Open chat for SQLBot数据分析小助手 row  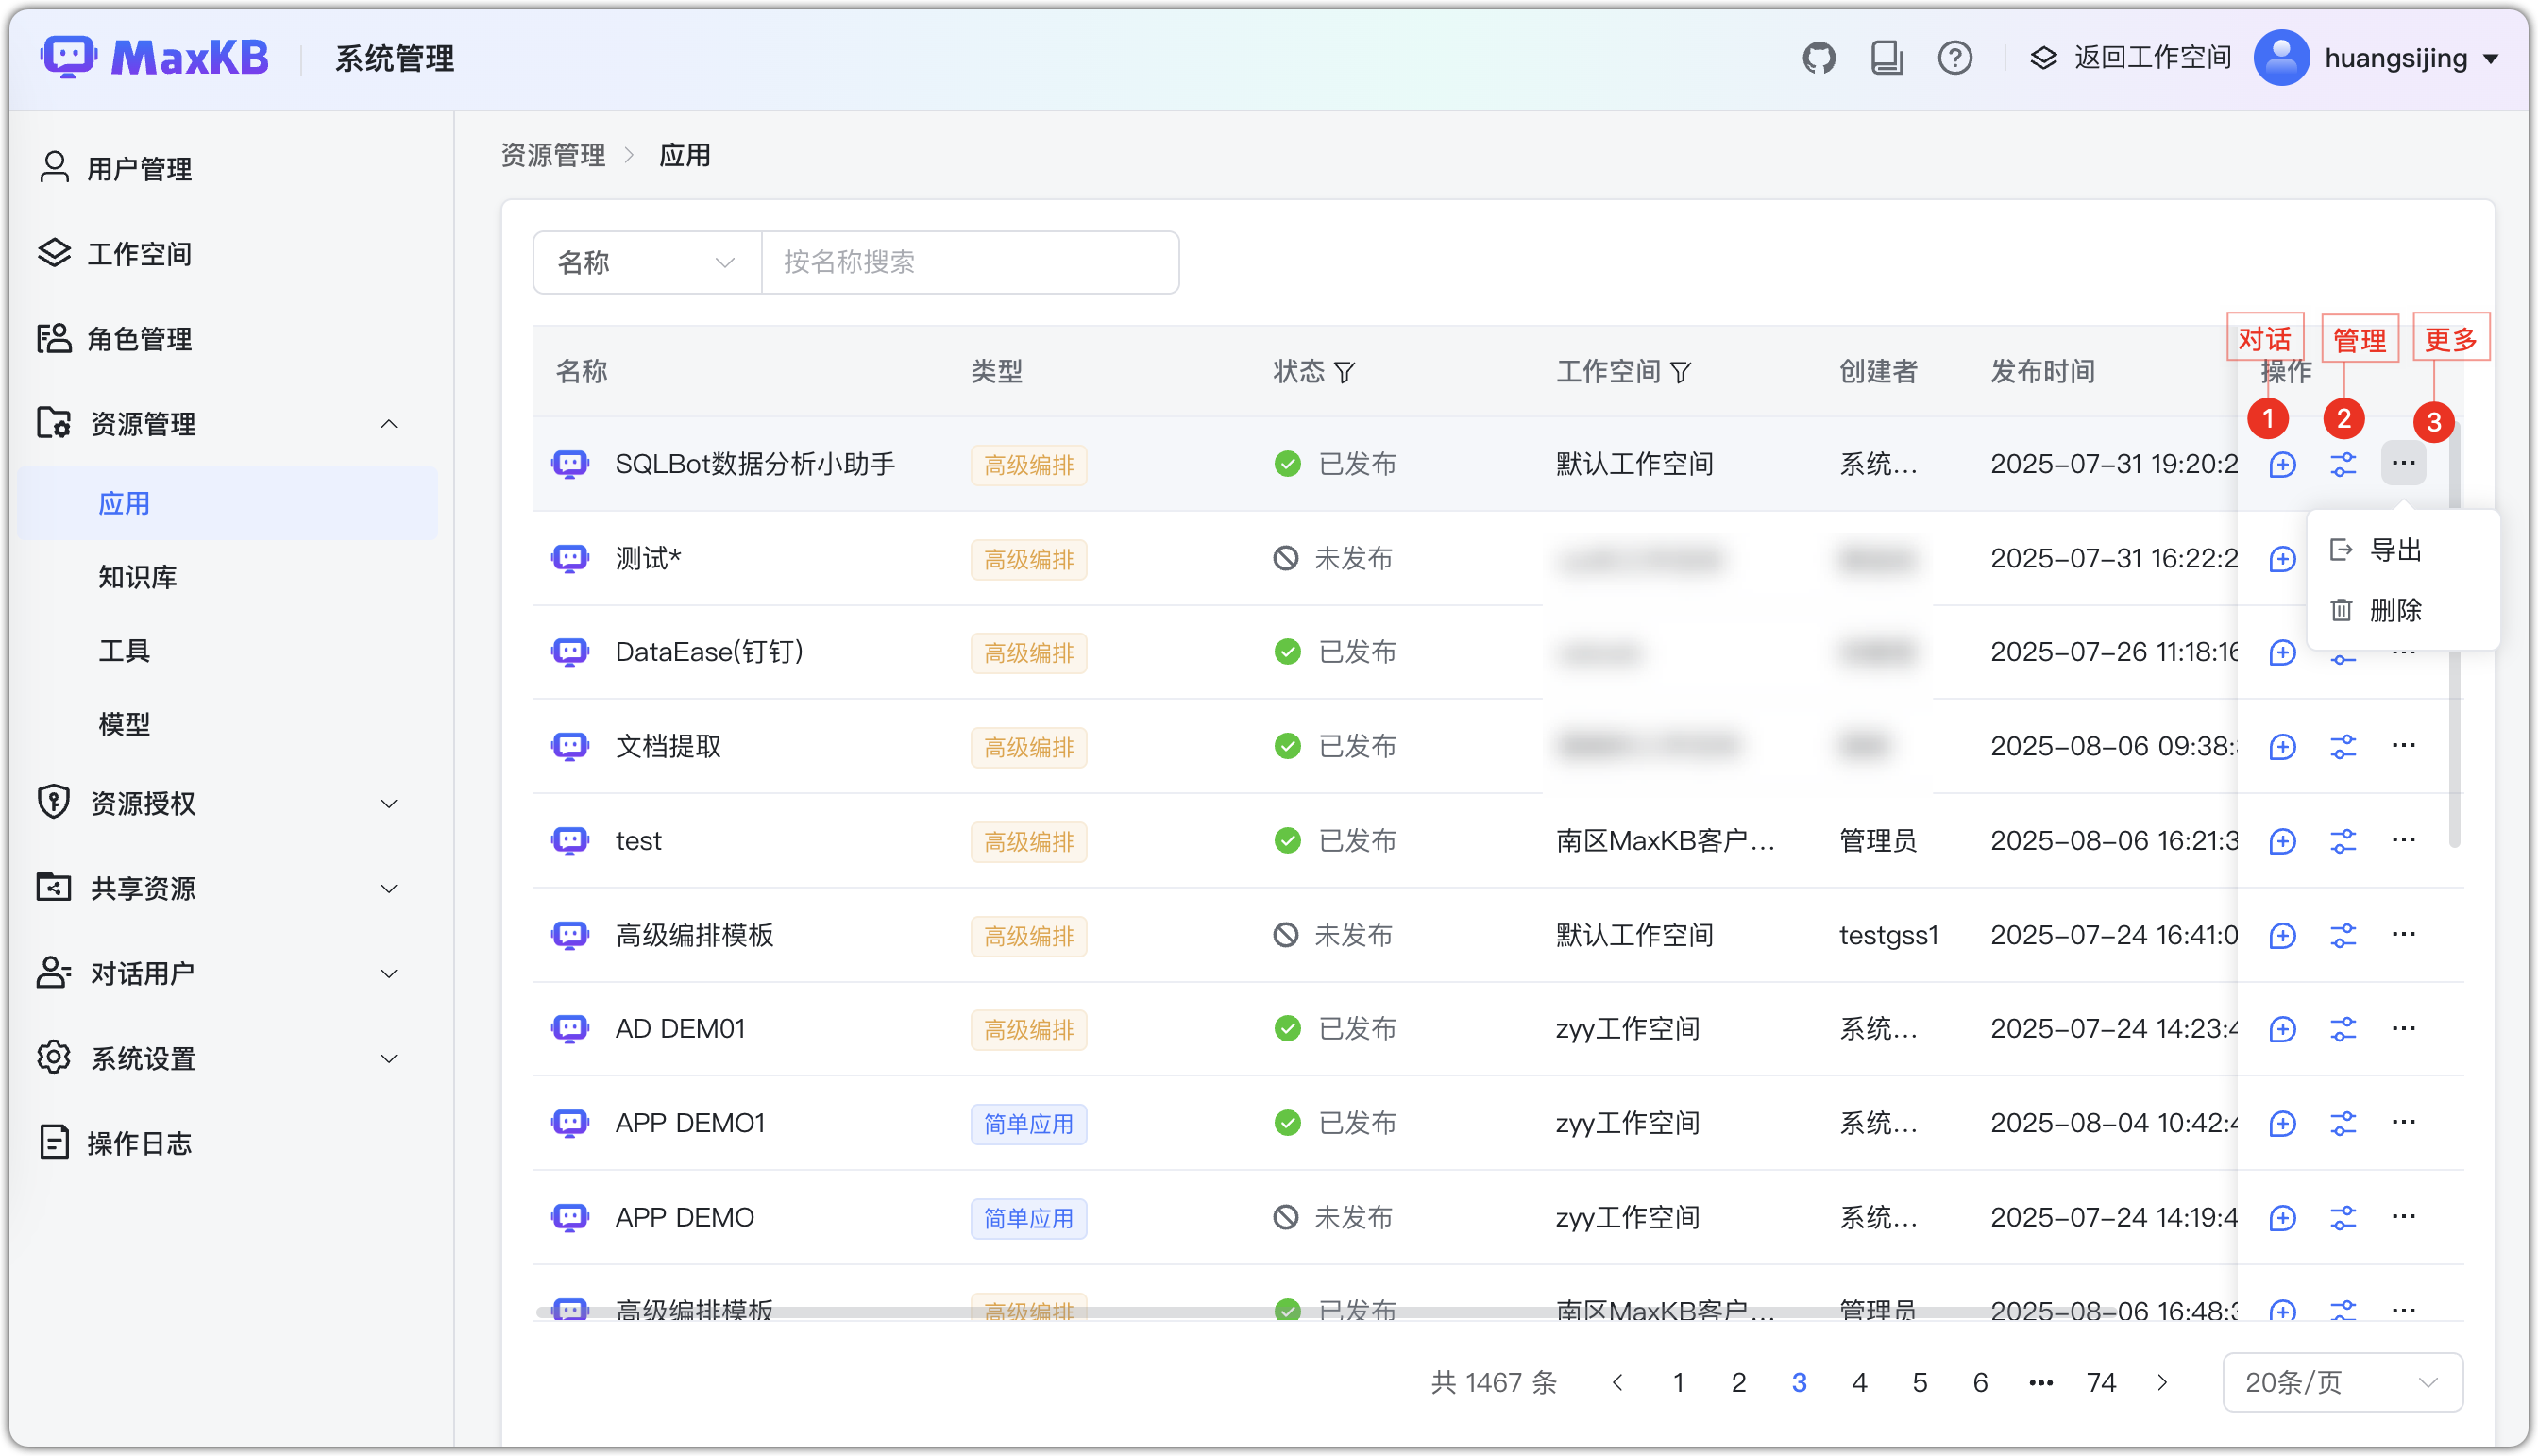(x=2281, y=464)
